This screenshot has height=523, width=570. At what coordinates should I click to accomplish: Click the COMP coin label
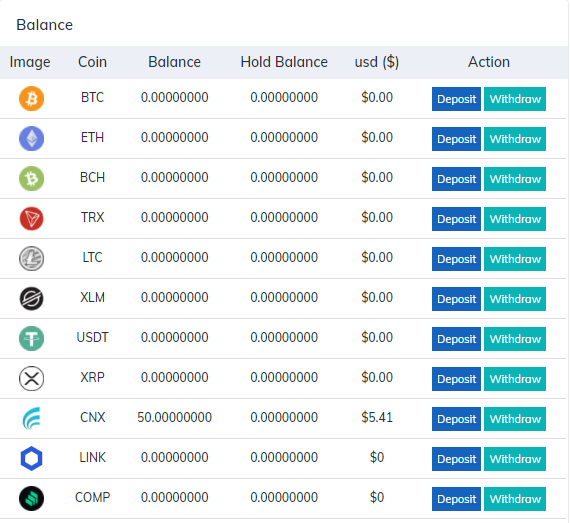click(92, 497)
